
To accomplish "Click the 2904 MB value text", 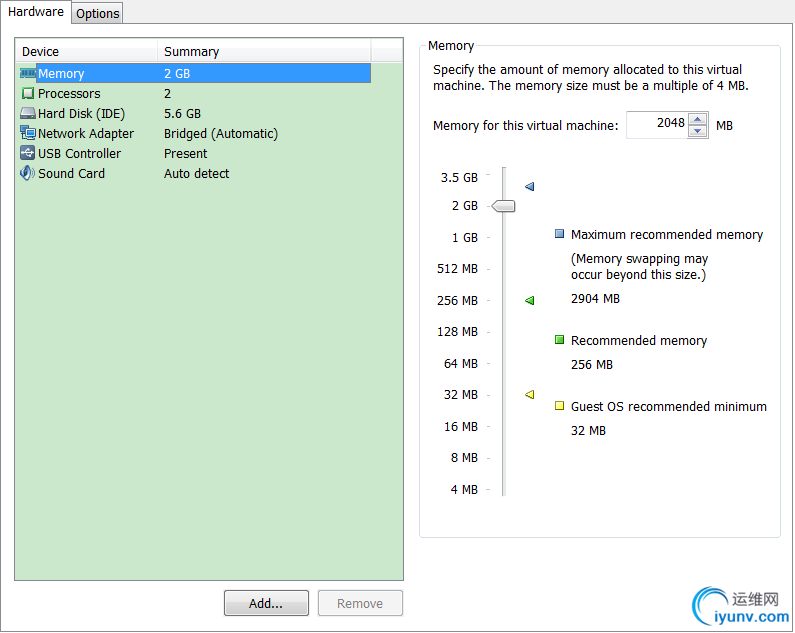I will pyautogui.click(x=595, y=298).
